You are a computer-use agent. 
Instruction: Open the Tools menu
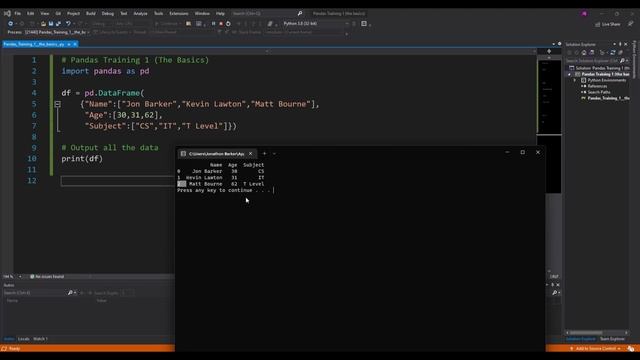tap(158, 13)
